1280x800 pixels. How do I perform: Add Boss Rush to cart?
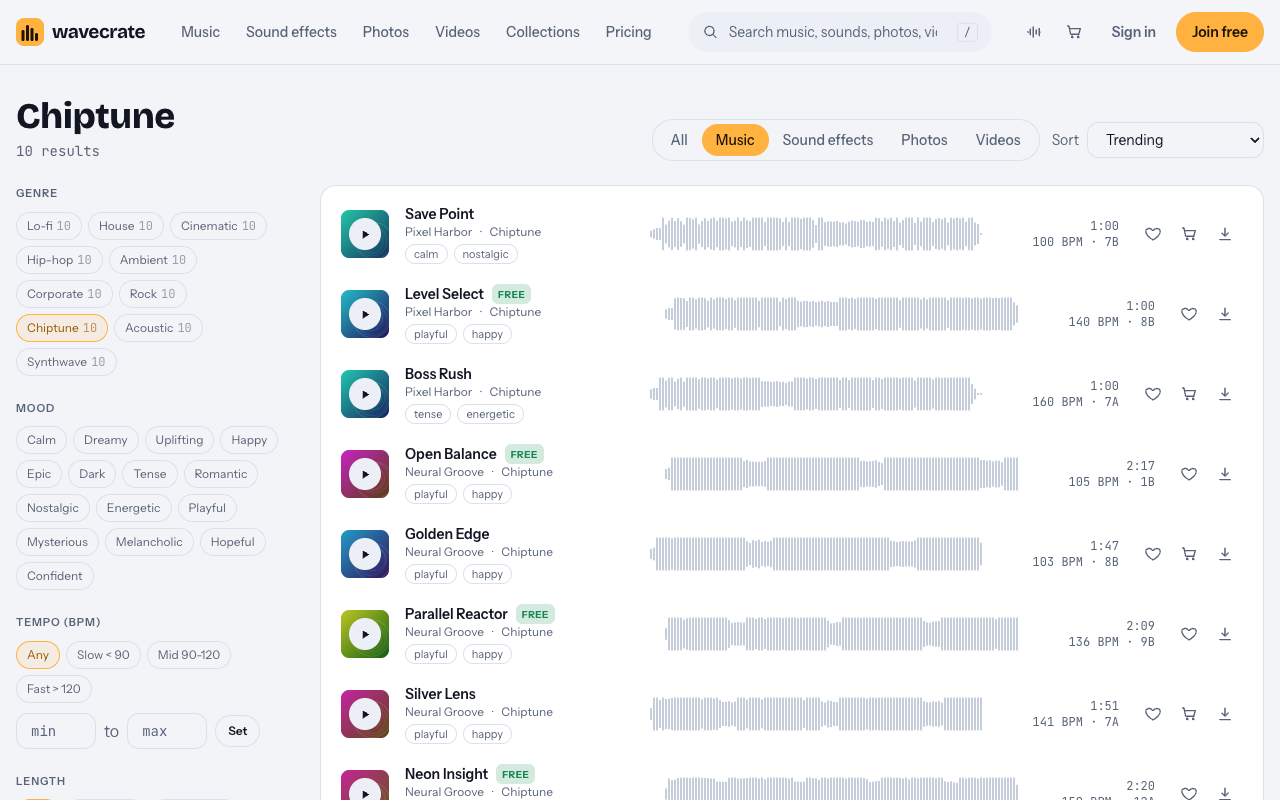[x=1189, y=394]
